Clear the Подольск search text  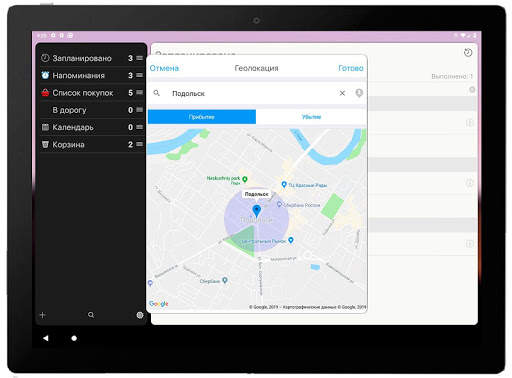pyautogui.click(x=342, y=93)
